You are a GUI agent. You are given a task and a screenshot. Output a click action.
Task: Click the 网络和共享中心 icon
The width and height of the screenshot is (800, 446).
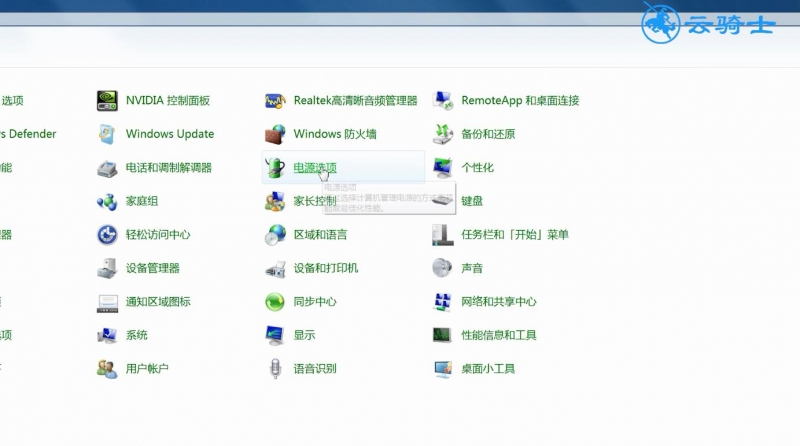coord(443,302)
